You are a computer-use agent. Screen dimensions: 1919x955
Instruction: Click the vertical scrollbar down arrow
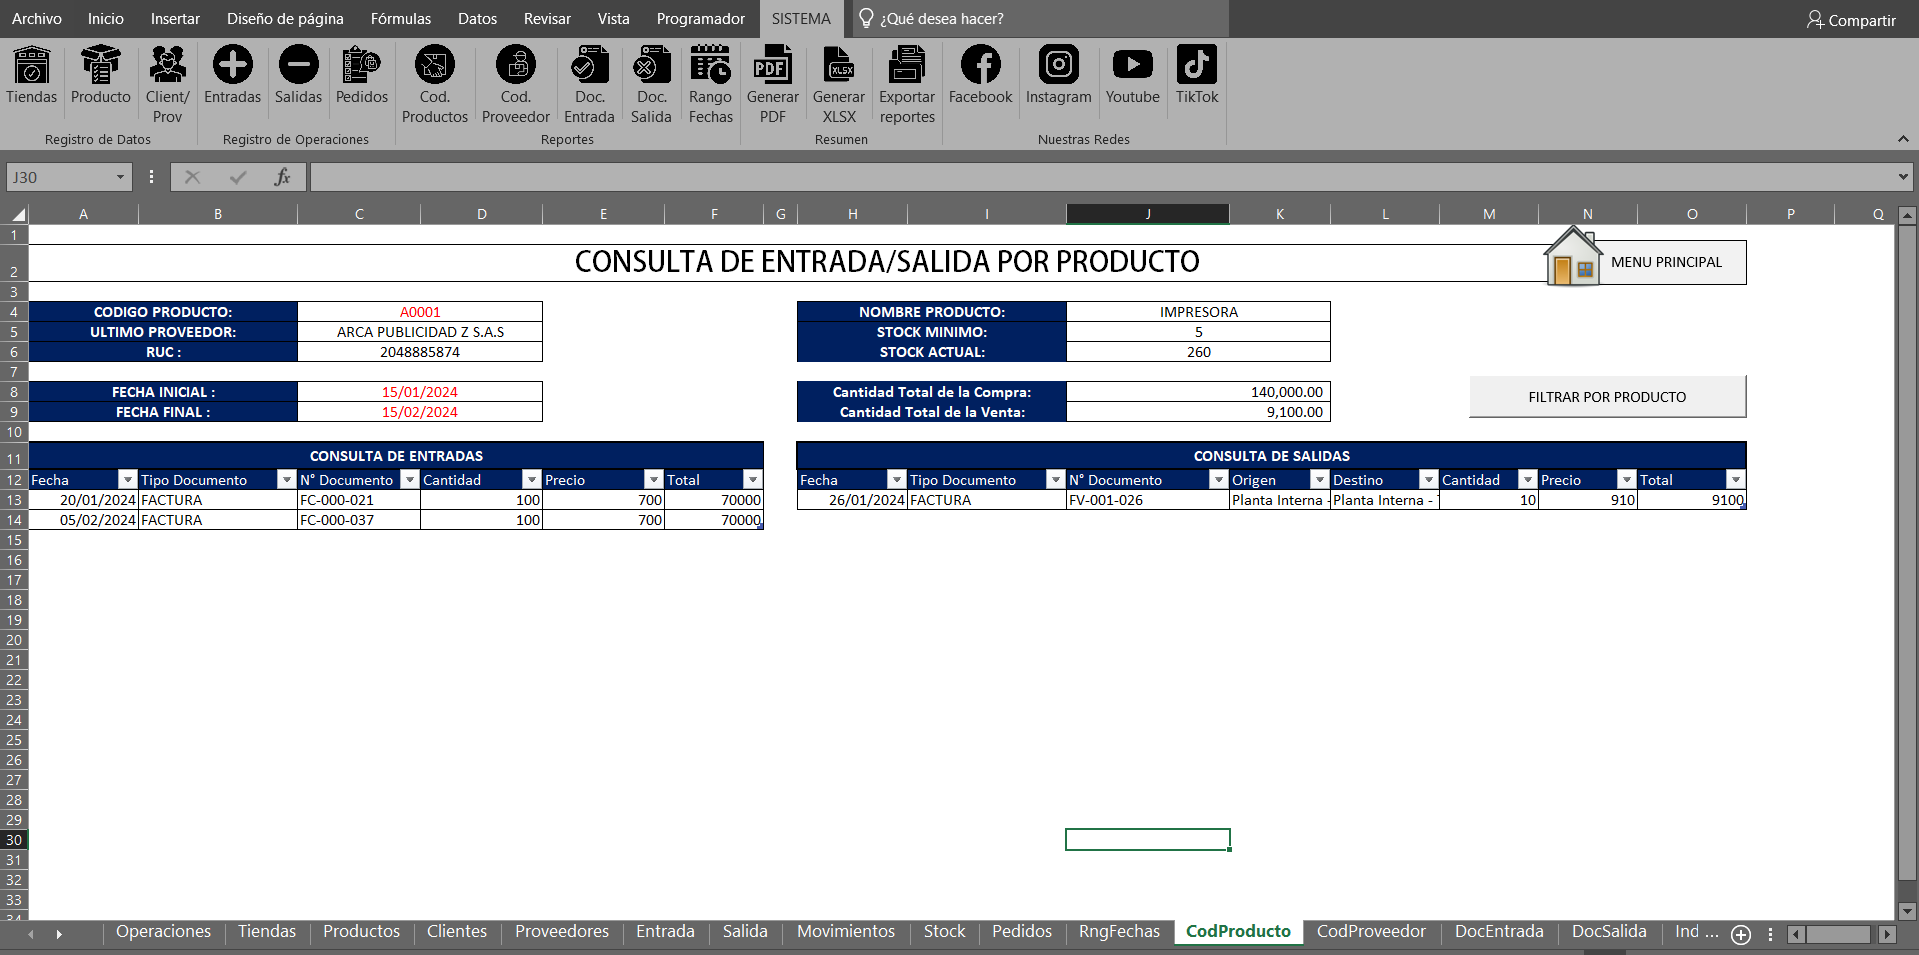[1907, 911]
